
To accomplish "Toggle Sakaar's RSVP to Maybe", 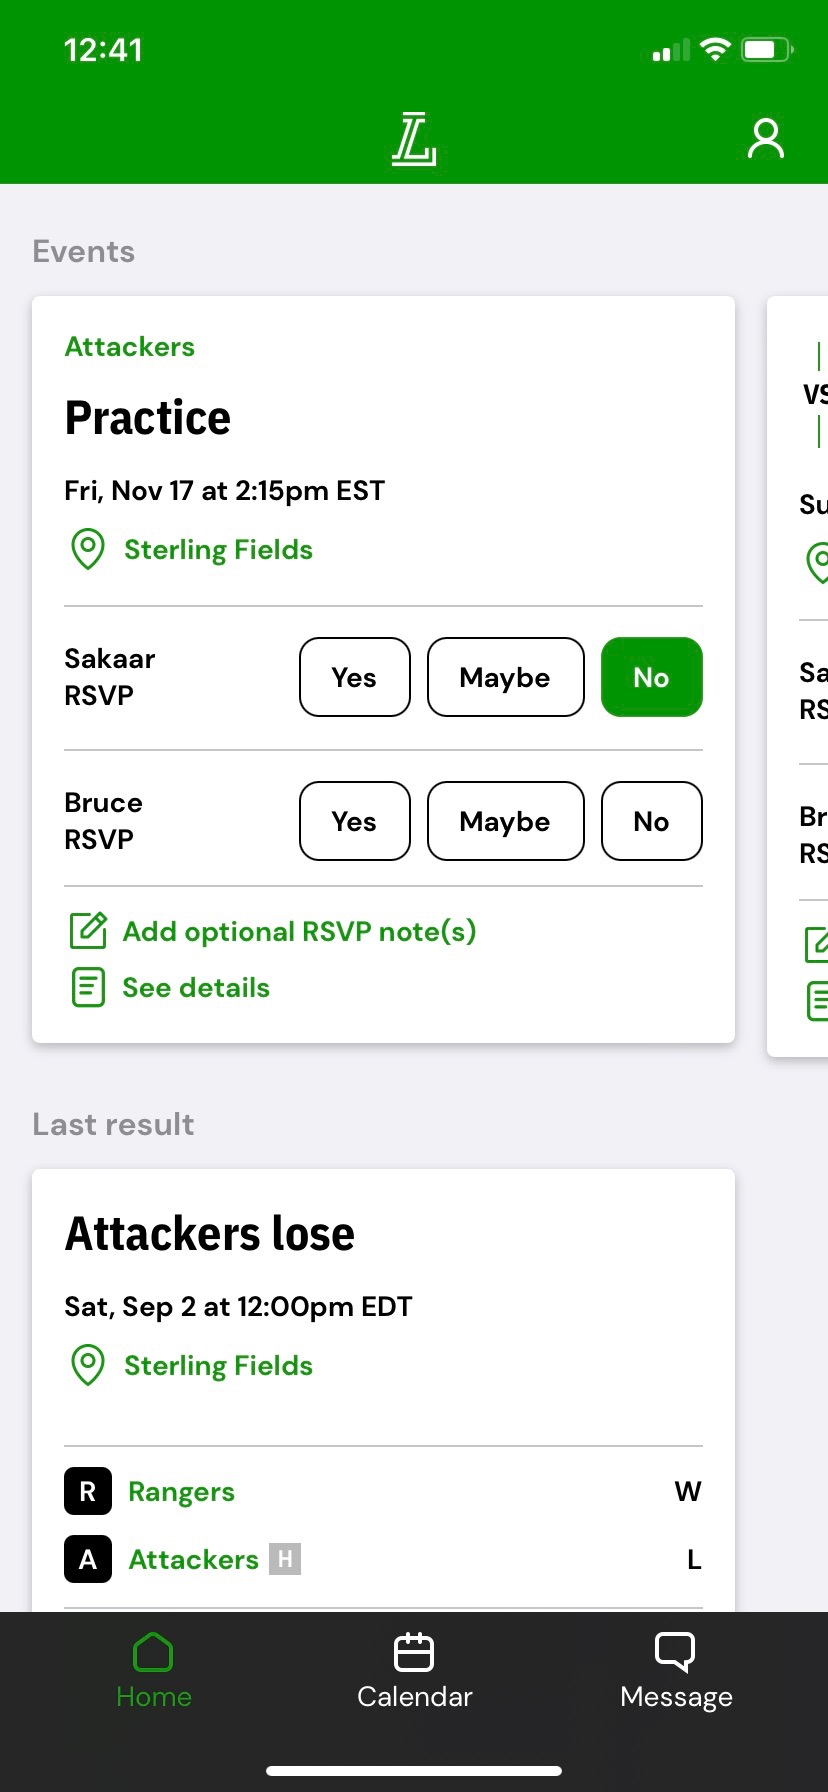I will (505, 677).
